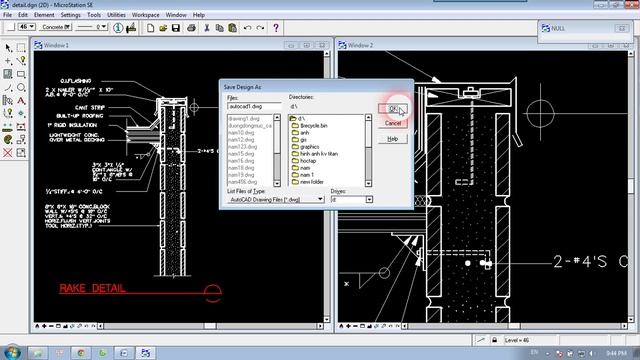Choose the Points tool in left palette
Viewport: 640px width, 360px height.
(x=8, y=61)
